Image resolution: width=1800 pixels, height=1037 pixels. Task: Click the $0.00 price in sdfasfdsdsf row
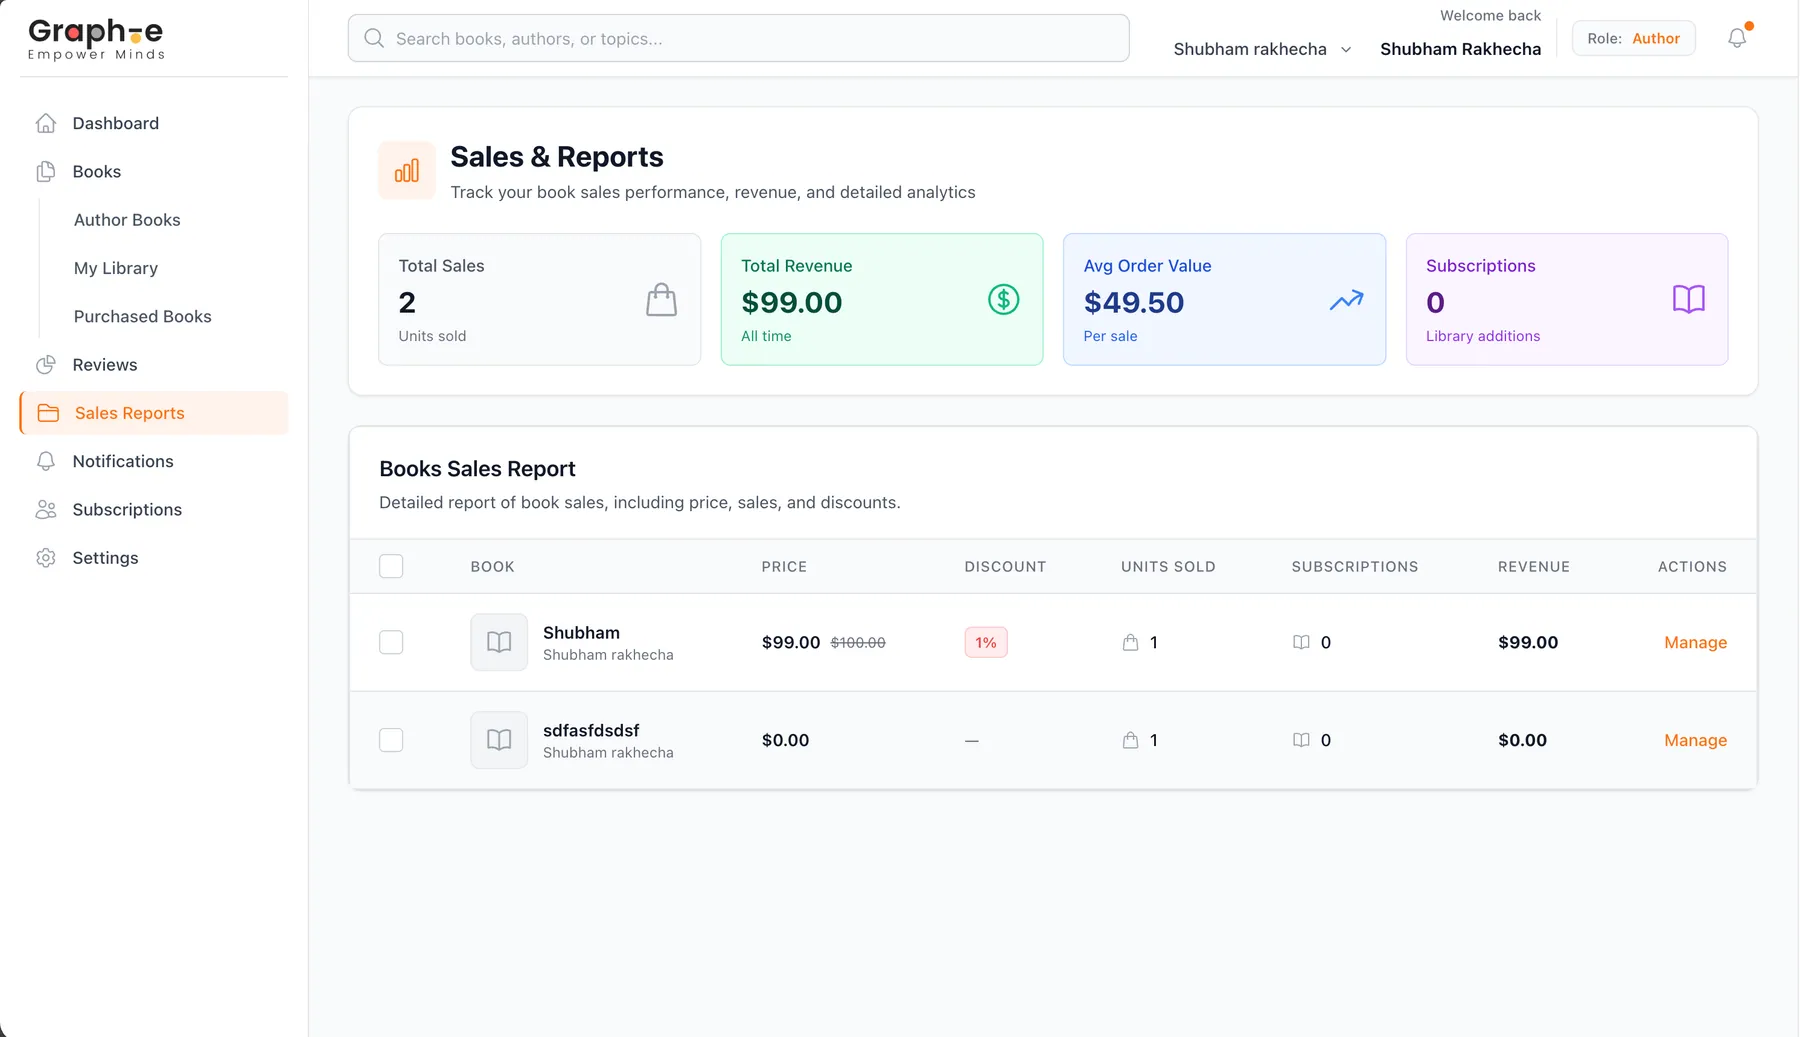pyautogui.click(x=785, y=740)
